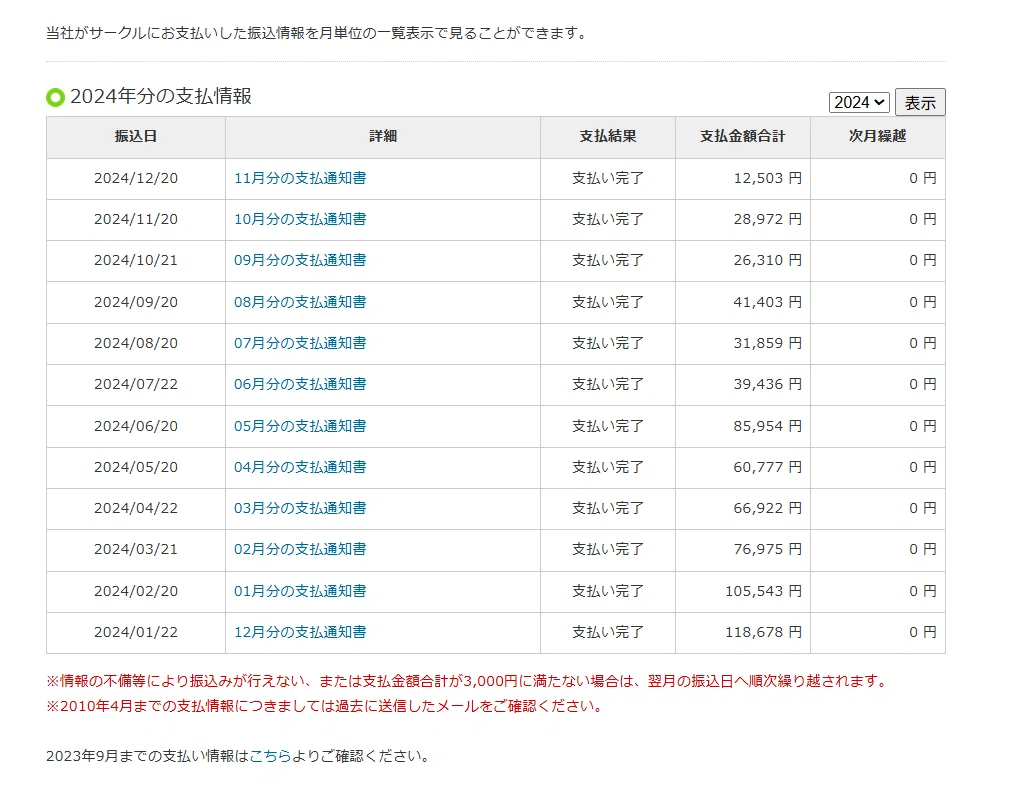The image size is (1012, 794).
Task: Click the 表示 button
Action: [920, 103]
